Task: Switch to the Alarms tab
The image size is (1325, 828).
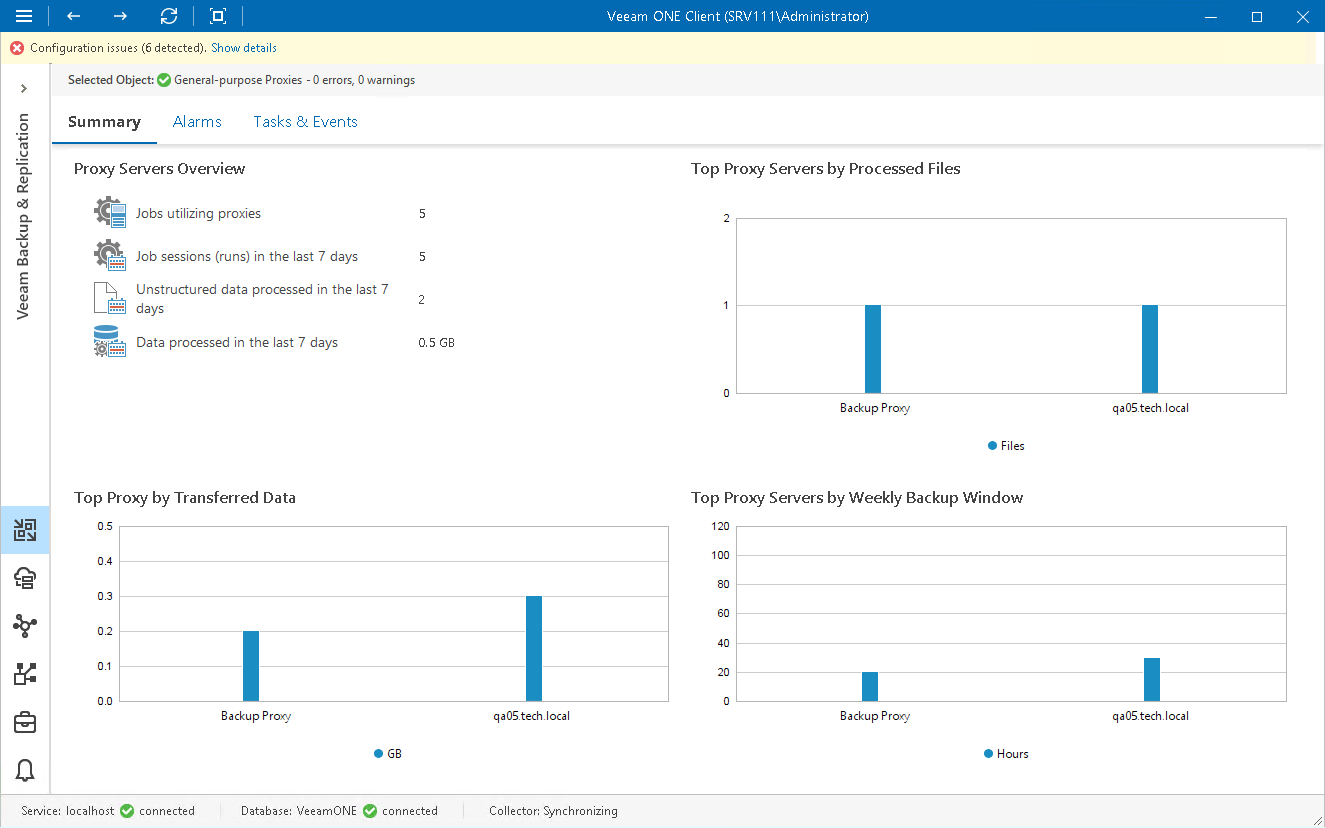Action: click(x=197, y=121)
